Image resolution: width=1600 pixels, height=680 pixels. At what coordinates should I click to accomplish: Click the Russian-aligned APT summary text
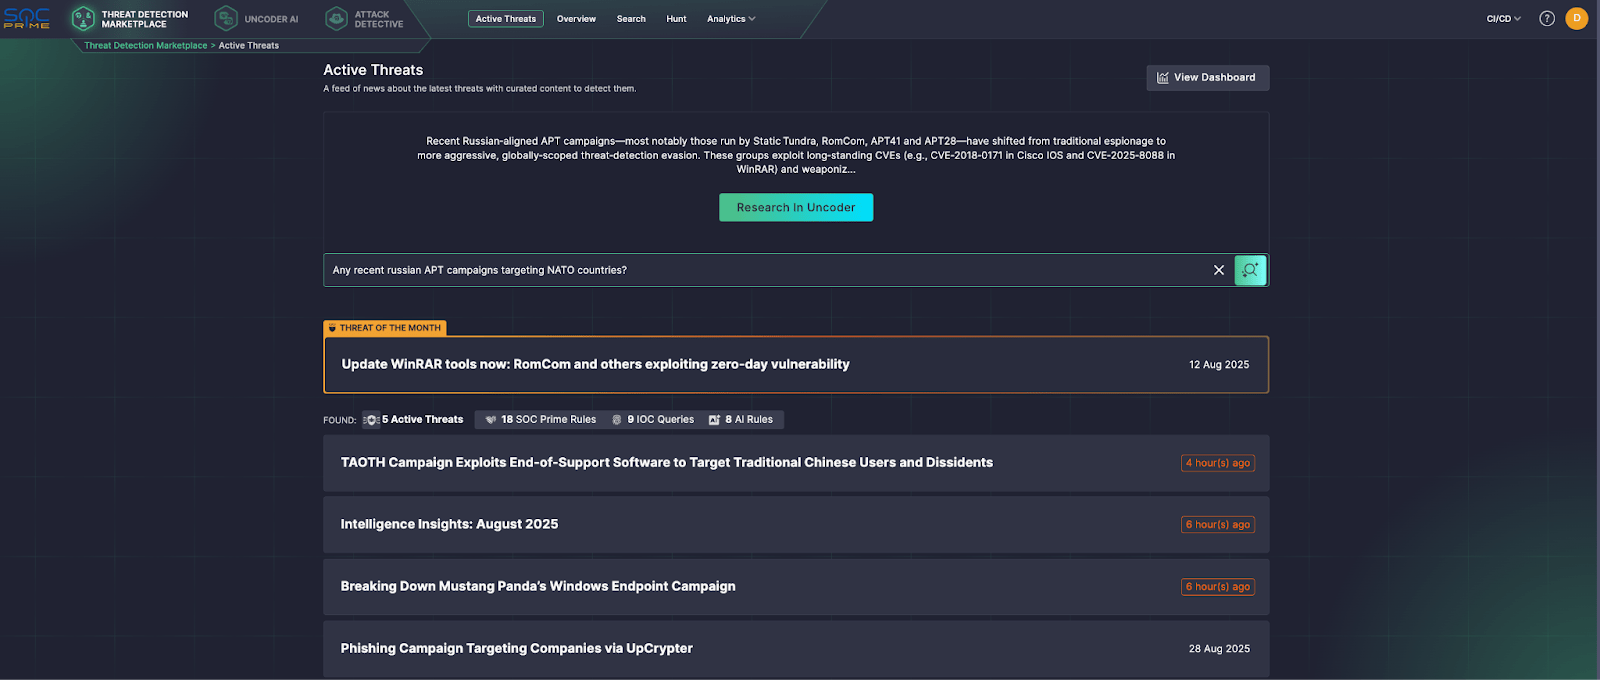point(796,155)
